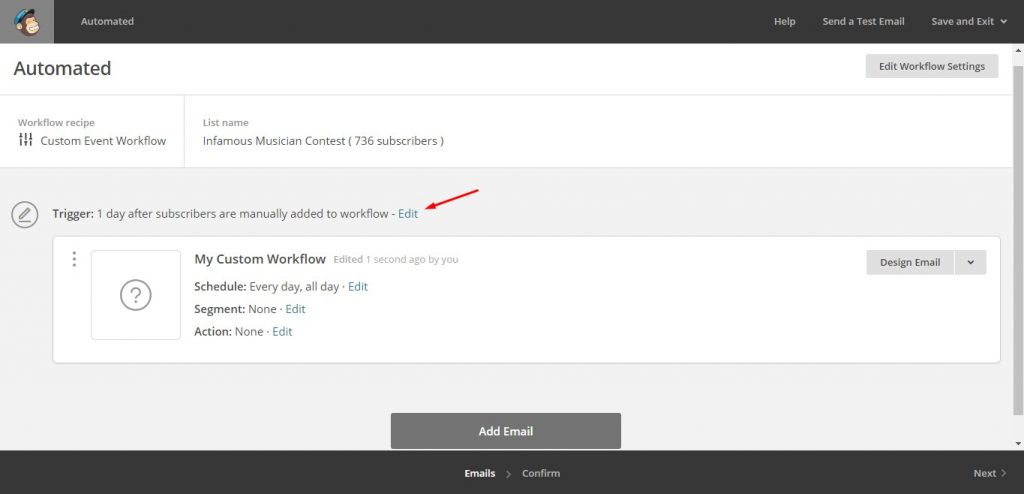Edit the Action setting

tap(282, 331)
